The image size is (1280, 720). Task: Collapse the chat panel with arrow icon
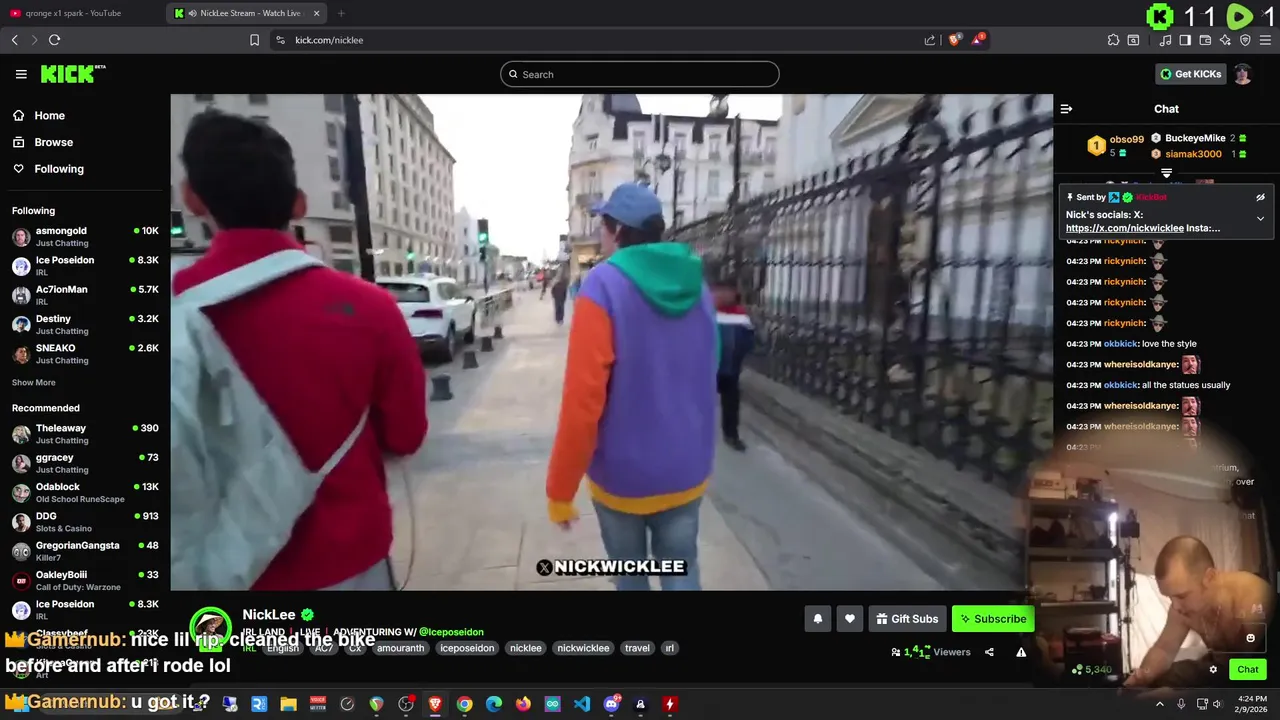1066,109
